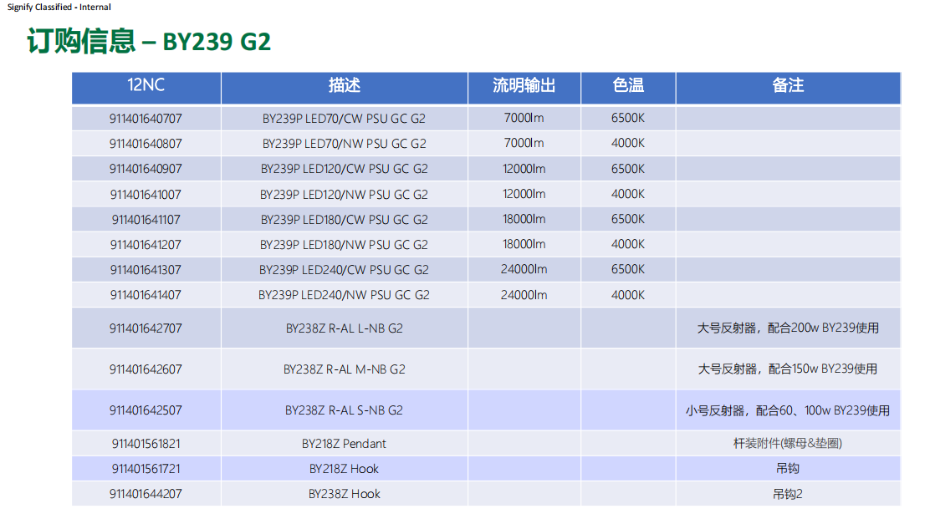Click '4000K' in the 911401641207 row
The image size is (930, 519).
pos(628,244)
